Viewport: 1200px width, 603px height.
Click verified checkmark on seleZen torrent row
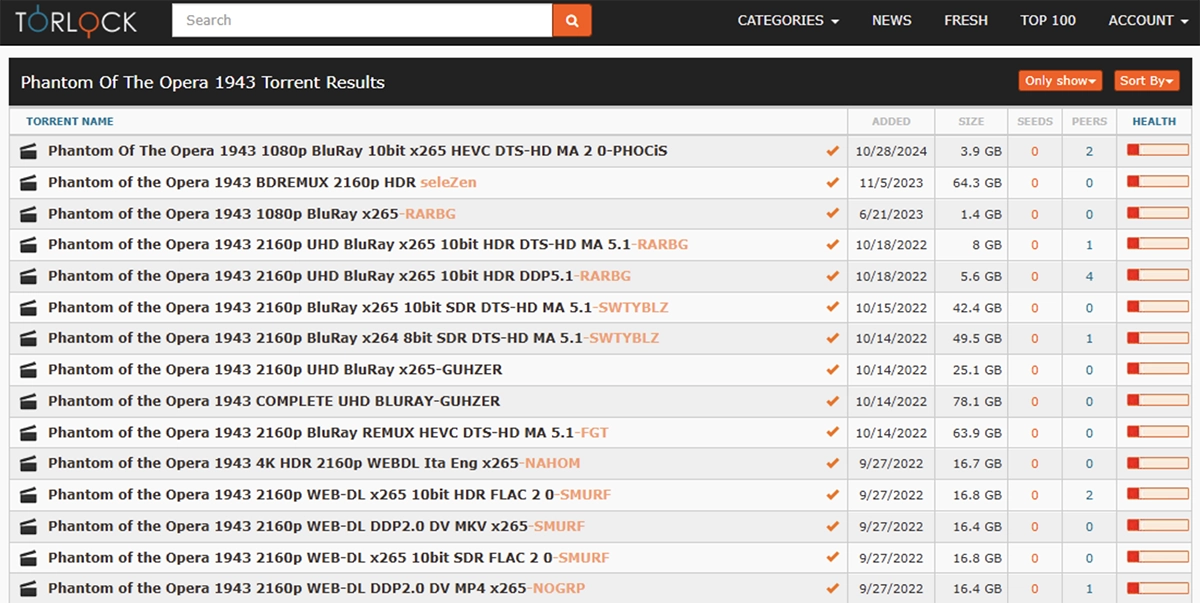832,182
